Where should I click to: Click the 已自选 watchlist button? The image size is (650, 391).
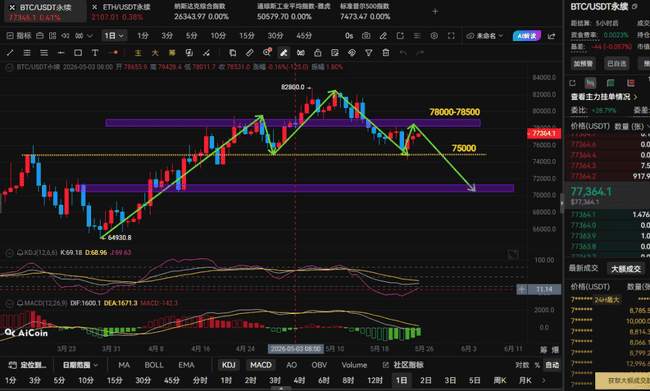[x=617, y=63]
